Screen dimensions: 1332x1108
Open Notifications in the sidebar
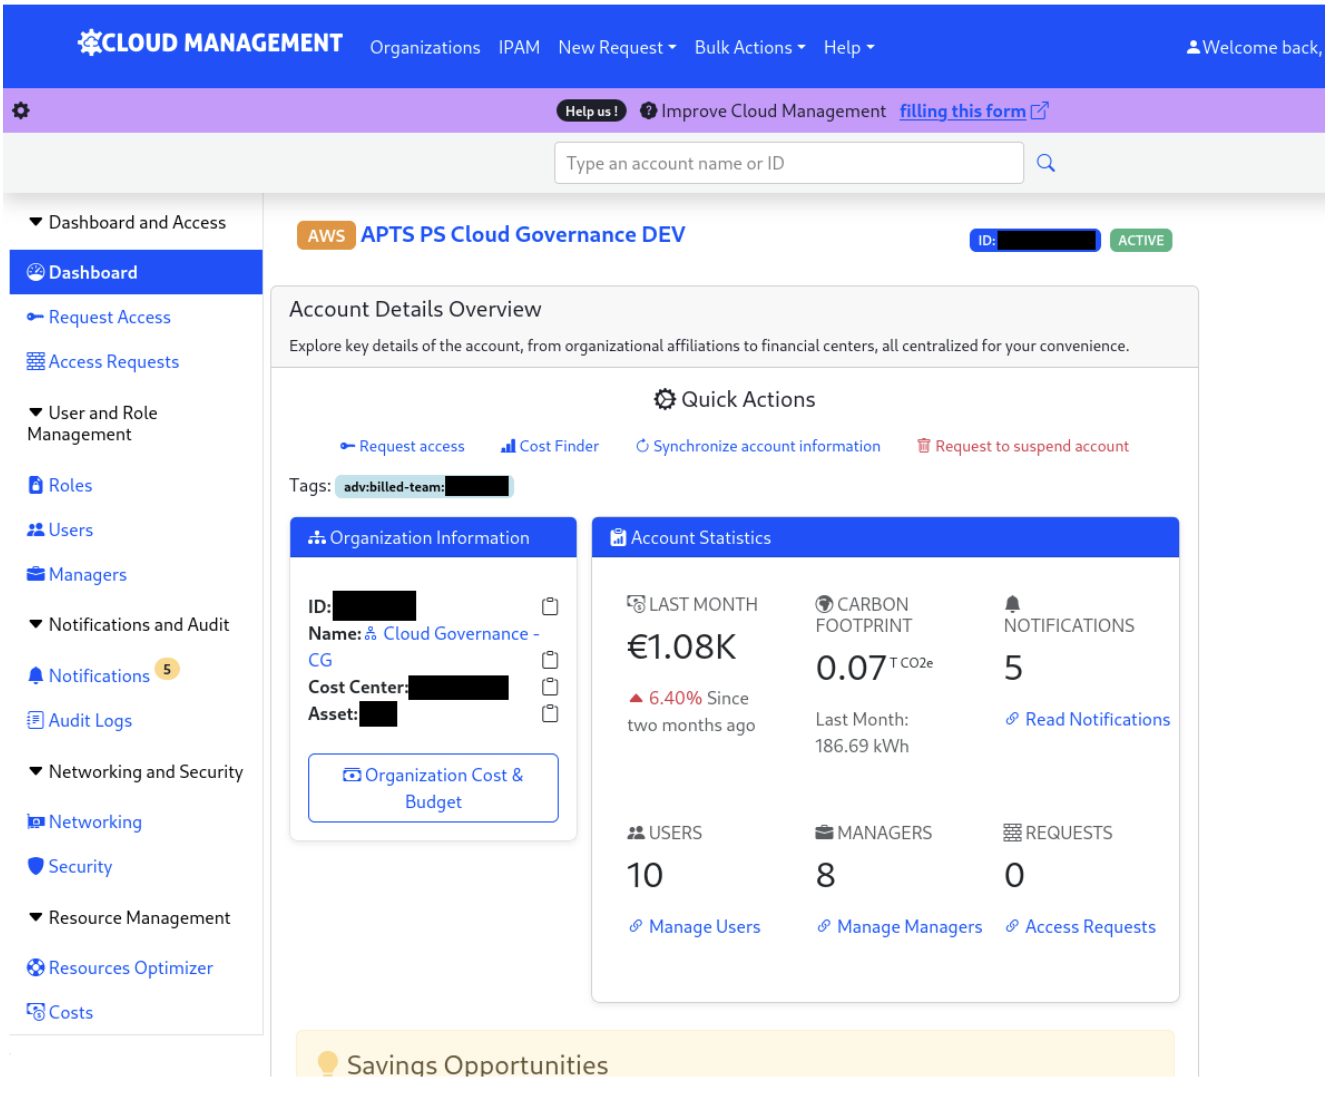point(89,676)
